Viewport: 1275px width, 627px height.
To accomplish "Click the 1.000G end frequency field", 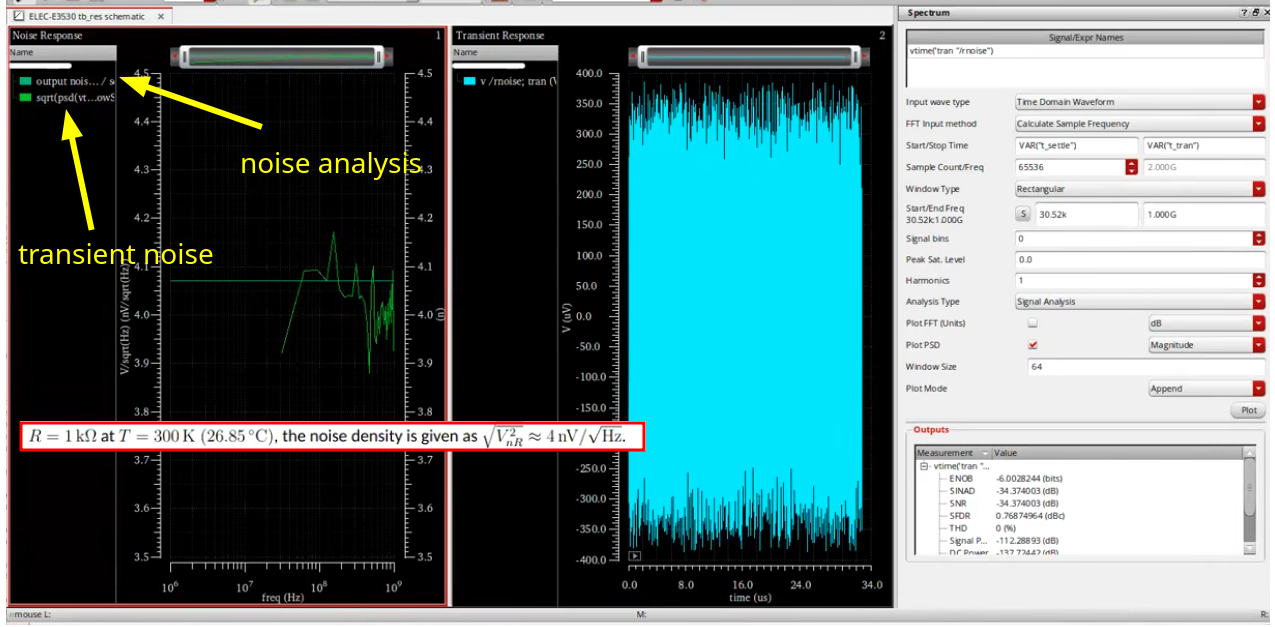I will (x=1204, y=213).
